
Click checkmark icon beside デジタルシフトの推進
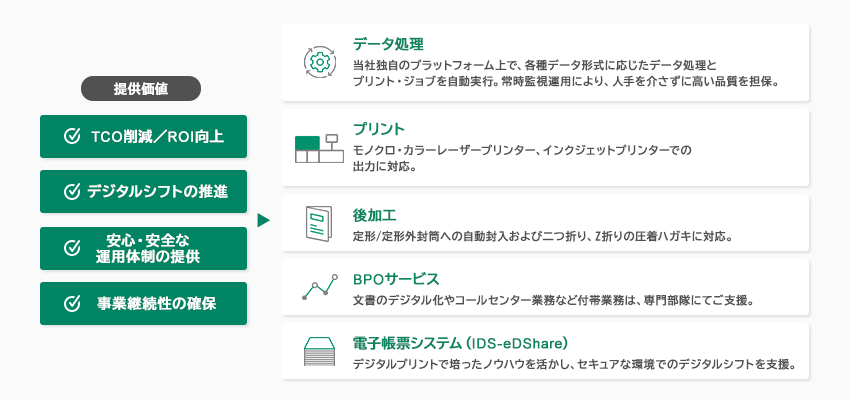[x=72, y=191]
